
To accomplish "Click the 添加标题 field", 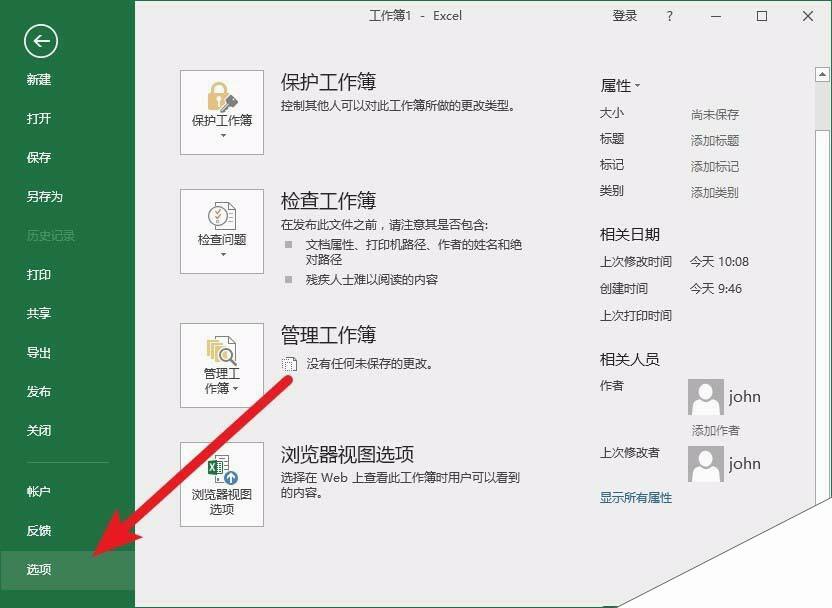I will click(x=715, y=141).
